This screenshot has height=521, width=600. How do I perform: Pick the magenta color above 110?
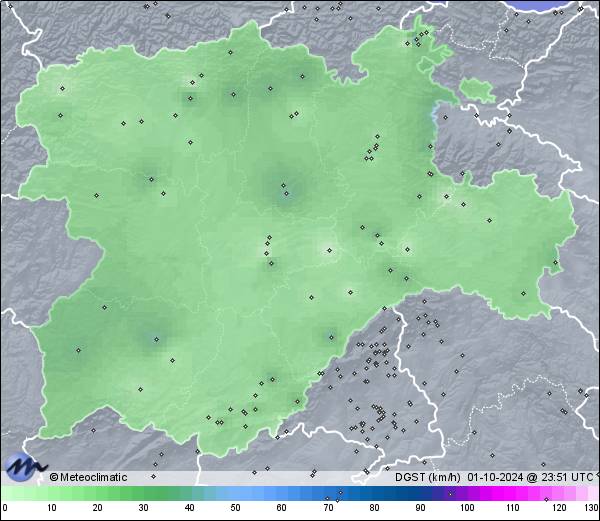513,494
